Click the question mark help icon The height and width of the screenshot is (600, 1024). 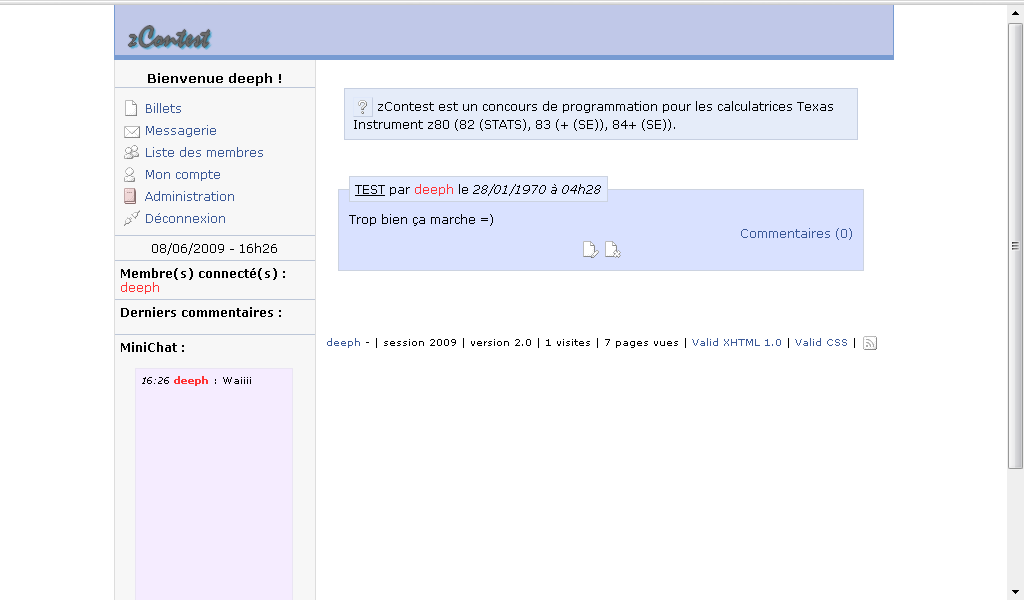pyautogui.click(x=363, y=106)
